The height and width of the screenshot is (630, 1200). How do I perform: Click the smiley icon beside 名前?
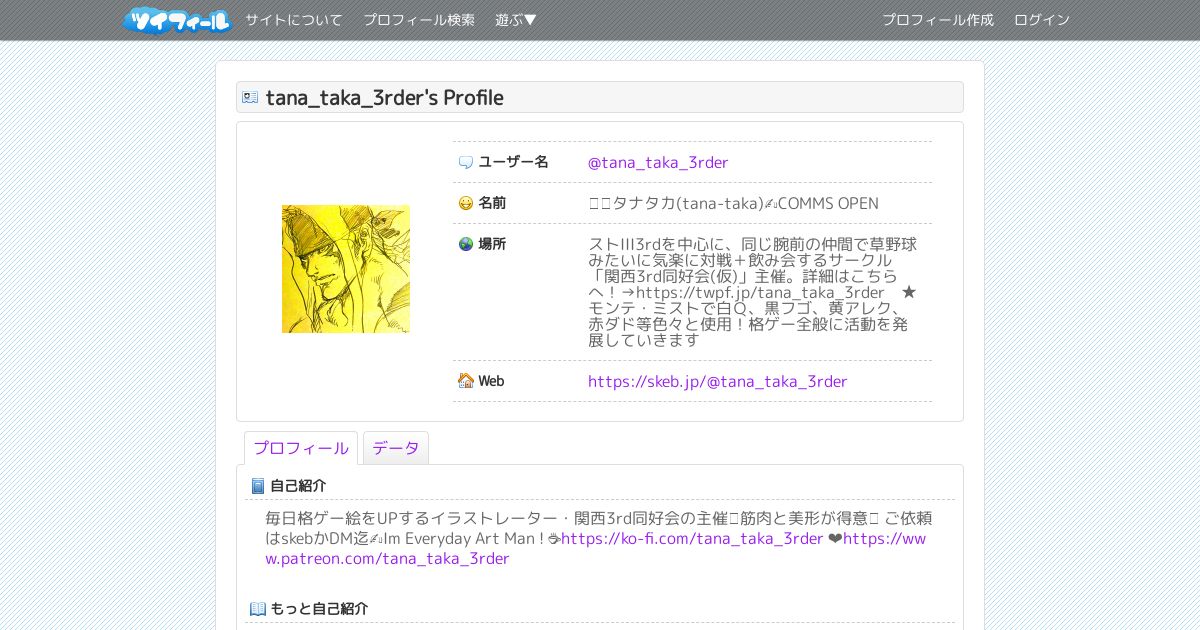click(466, 203)
